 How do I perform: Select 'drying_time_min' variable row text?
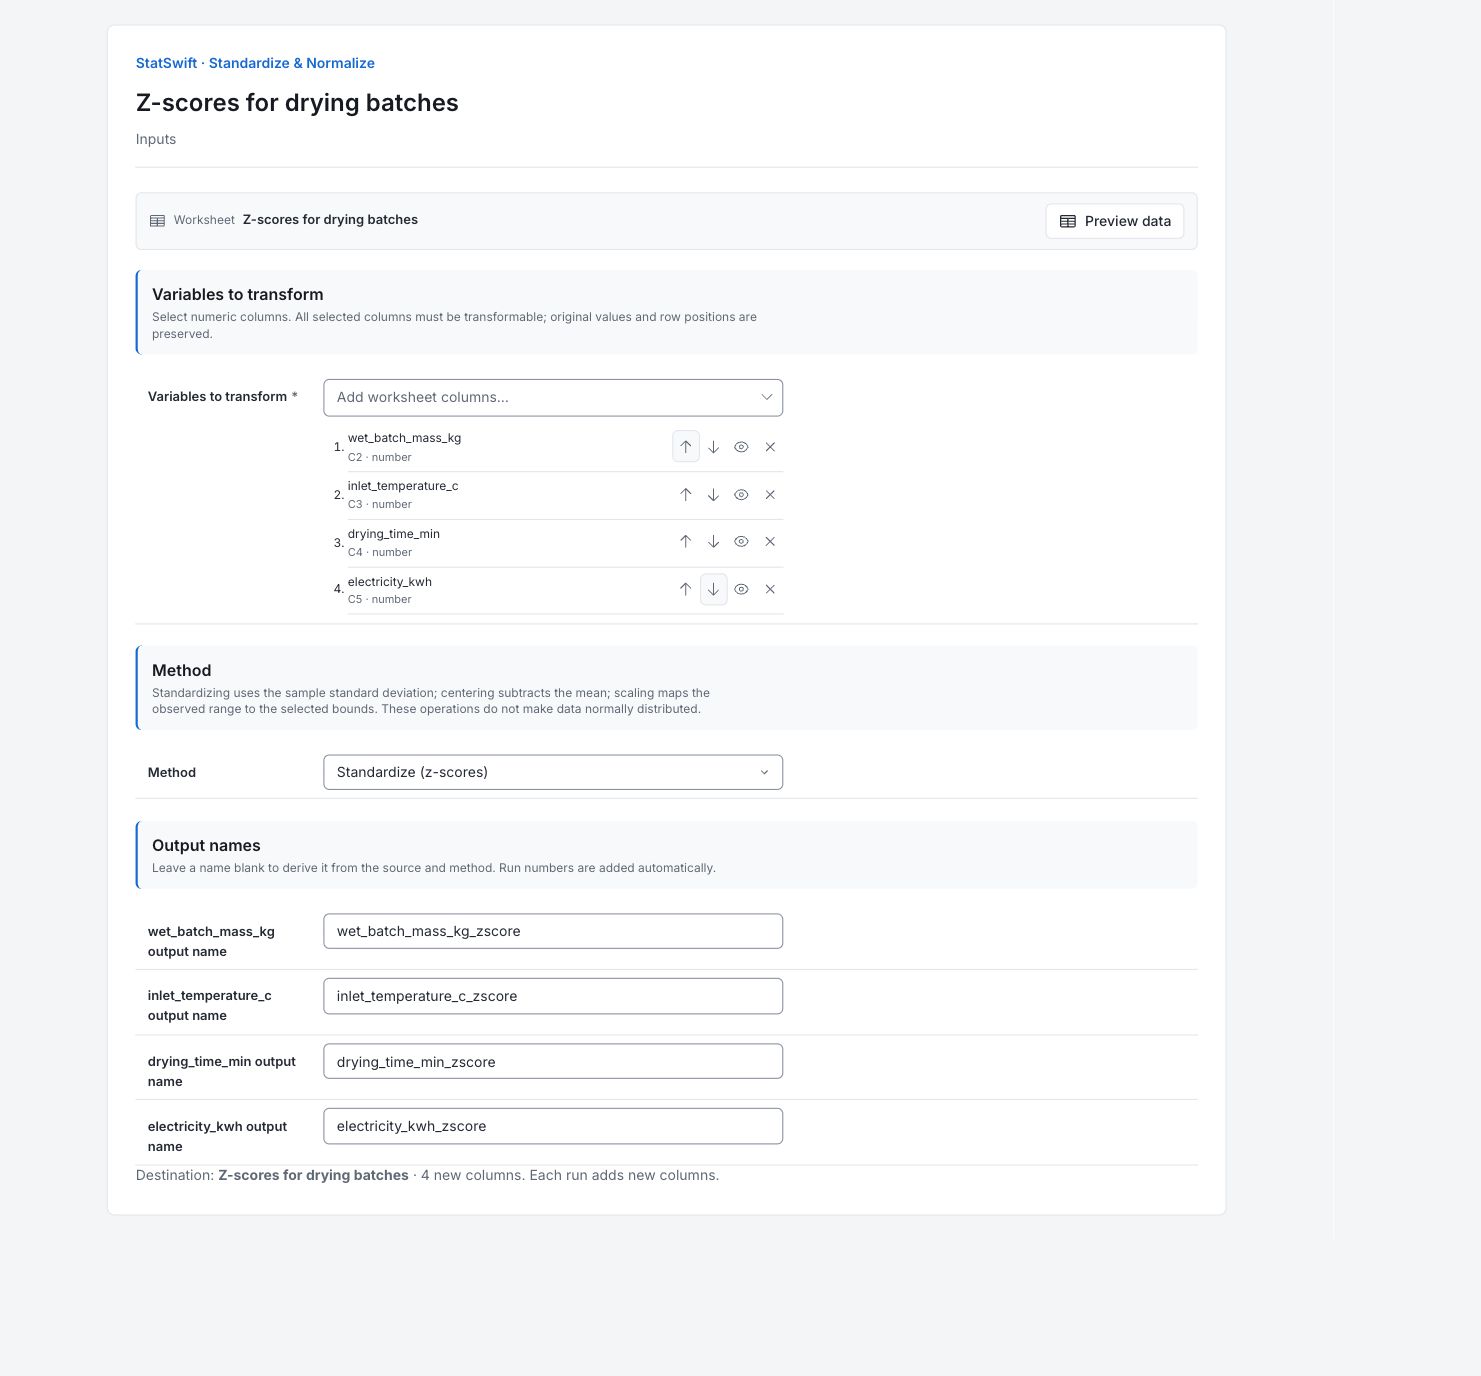coord(394,534)
